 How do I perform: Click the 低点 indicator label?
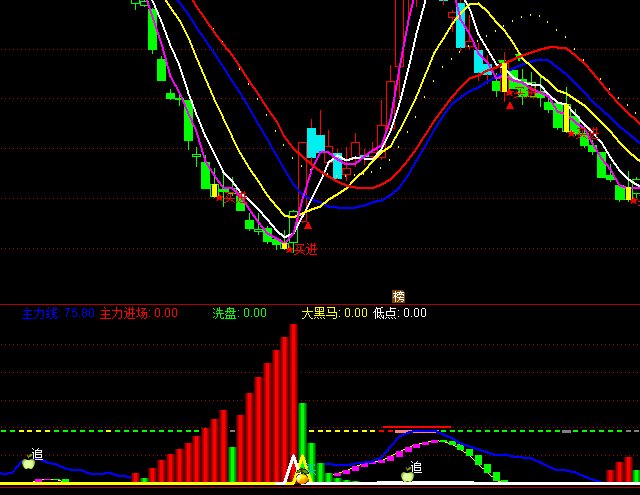tap(385, 313)
